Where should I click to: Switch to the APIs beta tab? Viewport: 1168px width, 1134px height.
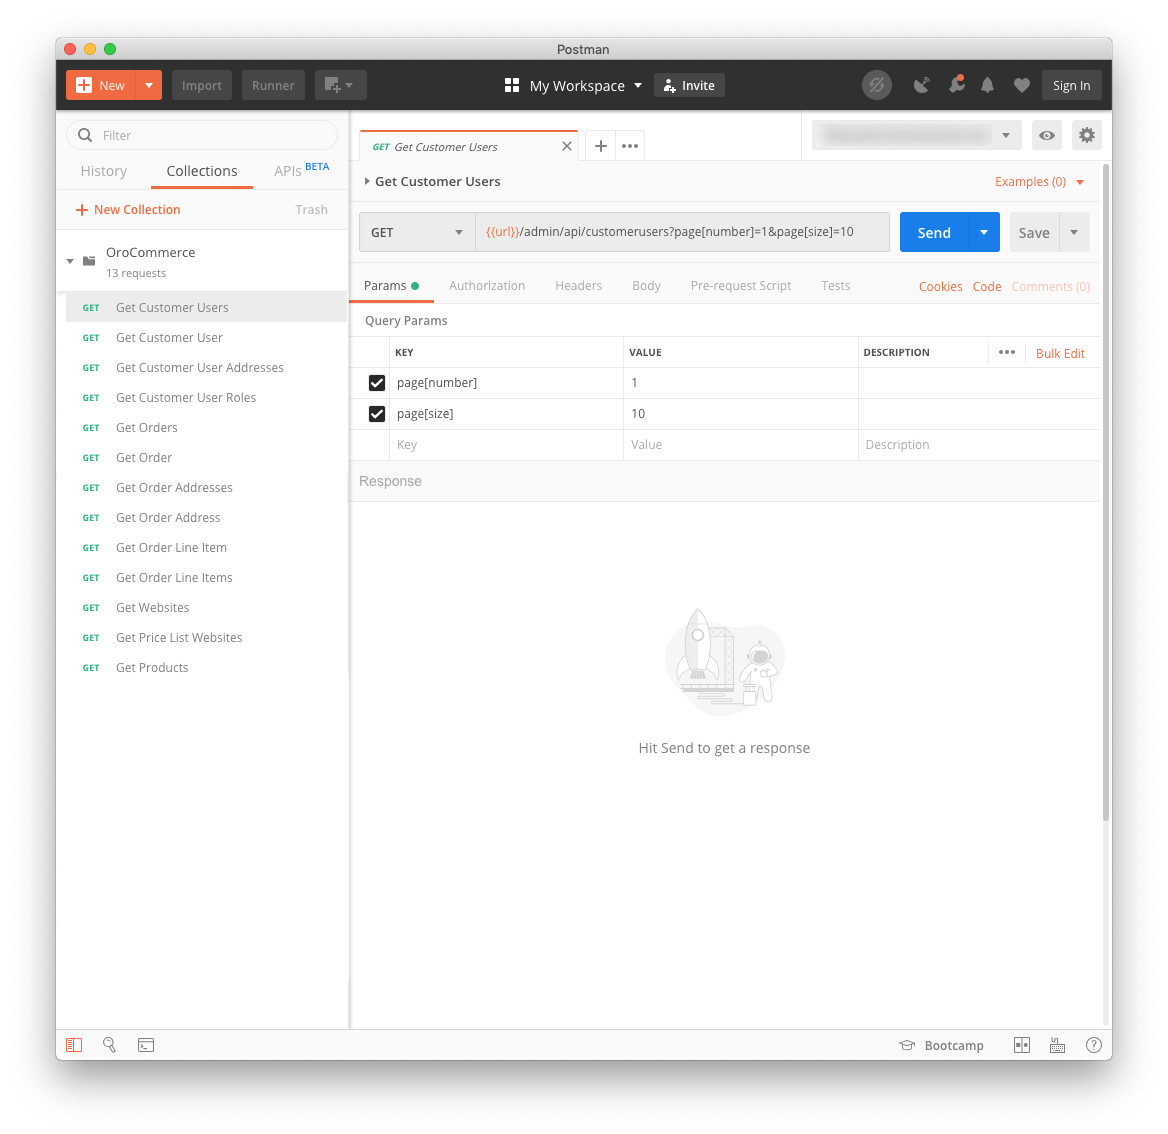tap(301, 171)
